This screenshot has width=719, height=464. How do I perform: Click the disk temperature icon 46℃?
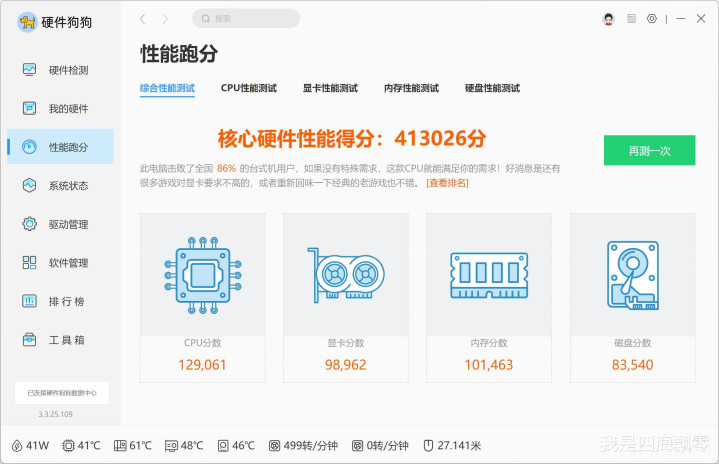click(223, 446)
